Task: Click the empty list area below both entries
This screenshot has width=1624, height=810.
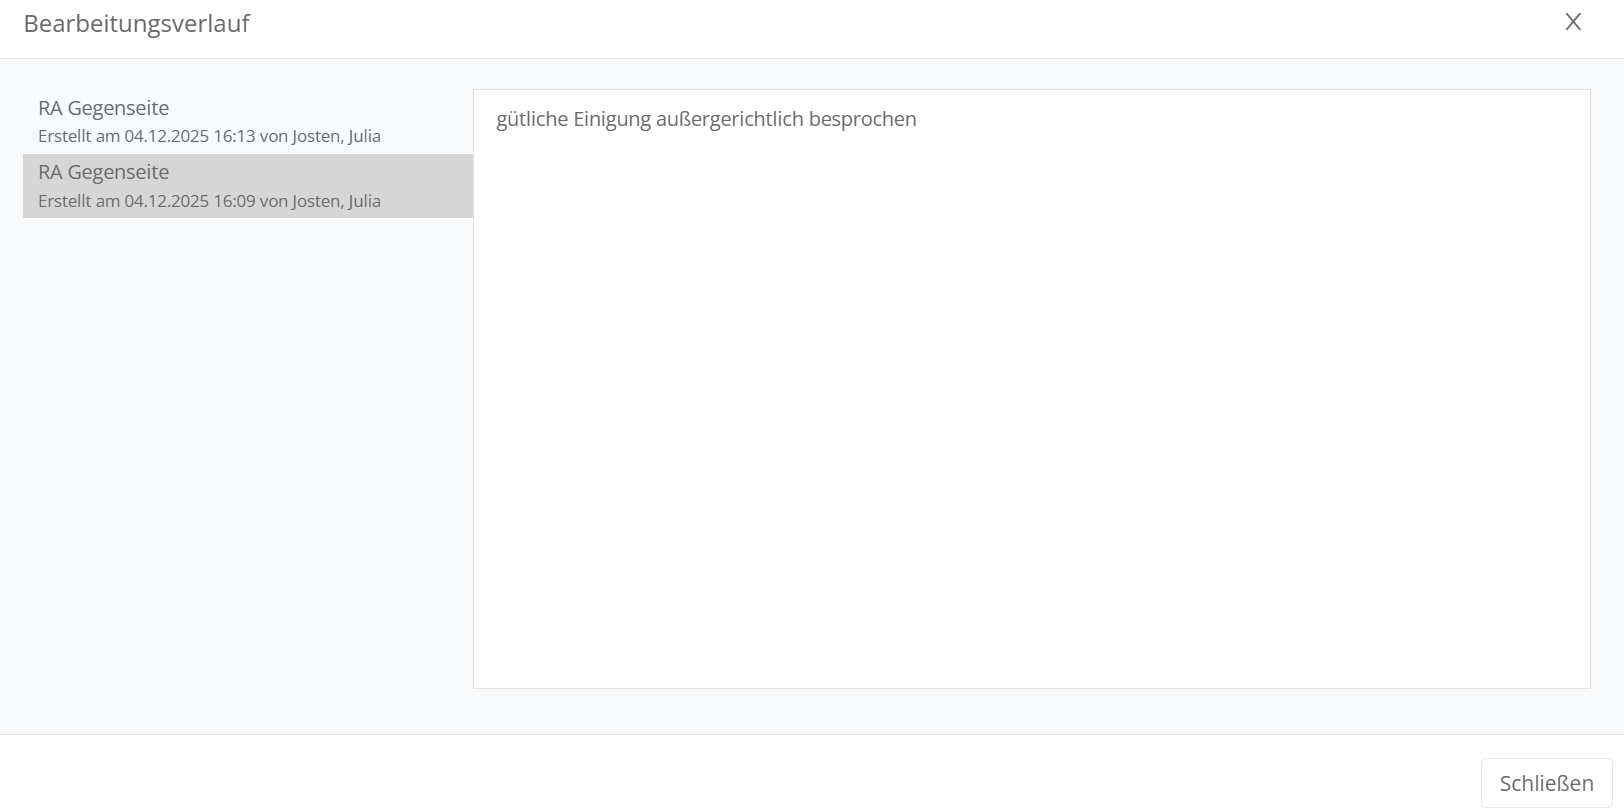Action: click(247, 450)
